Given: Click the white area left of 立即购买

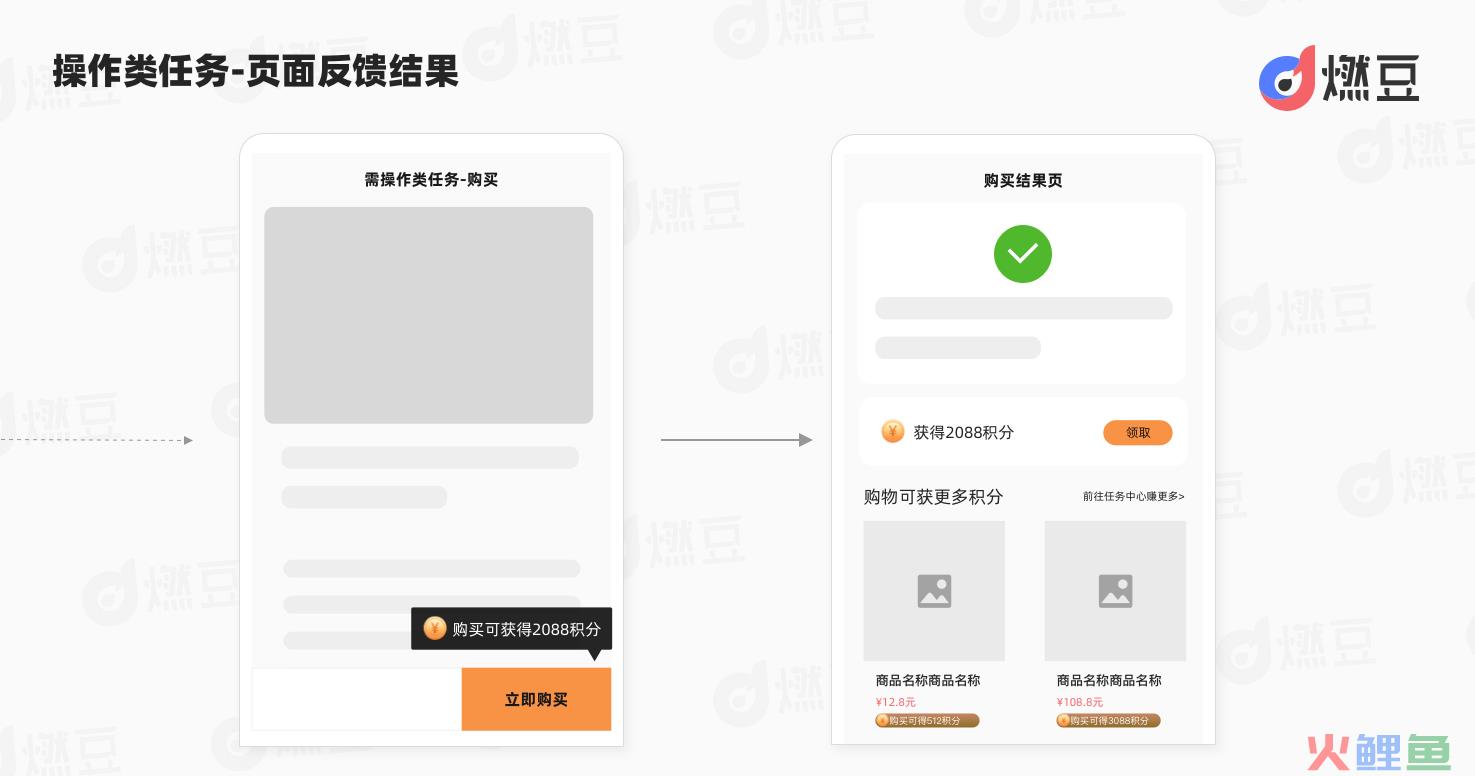Looking at the screenshot, I should pyautogui.click(x=357, y=699).
